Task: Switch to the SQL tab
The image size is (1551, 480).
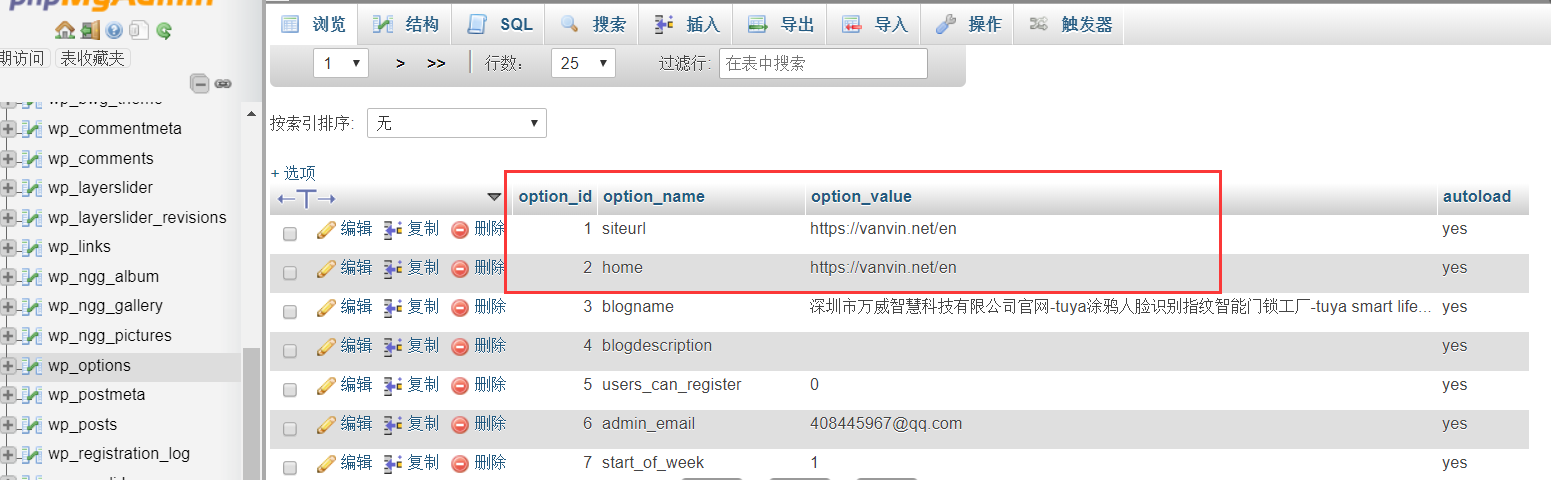Action: [502, 24]
